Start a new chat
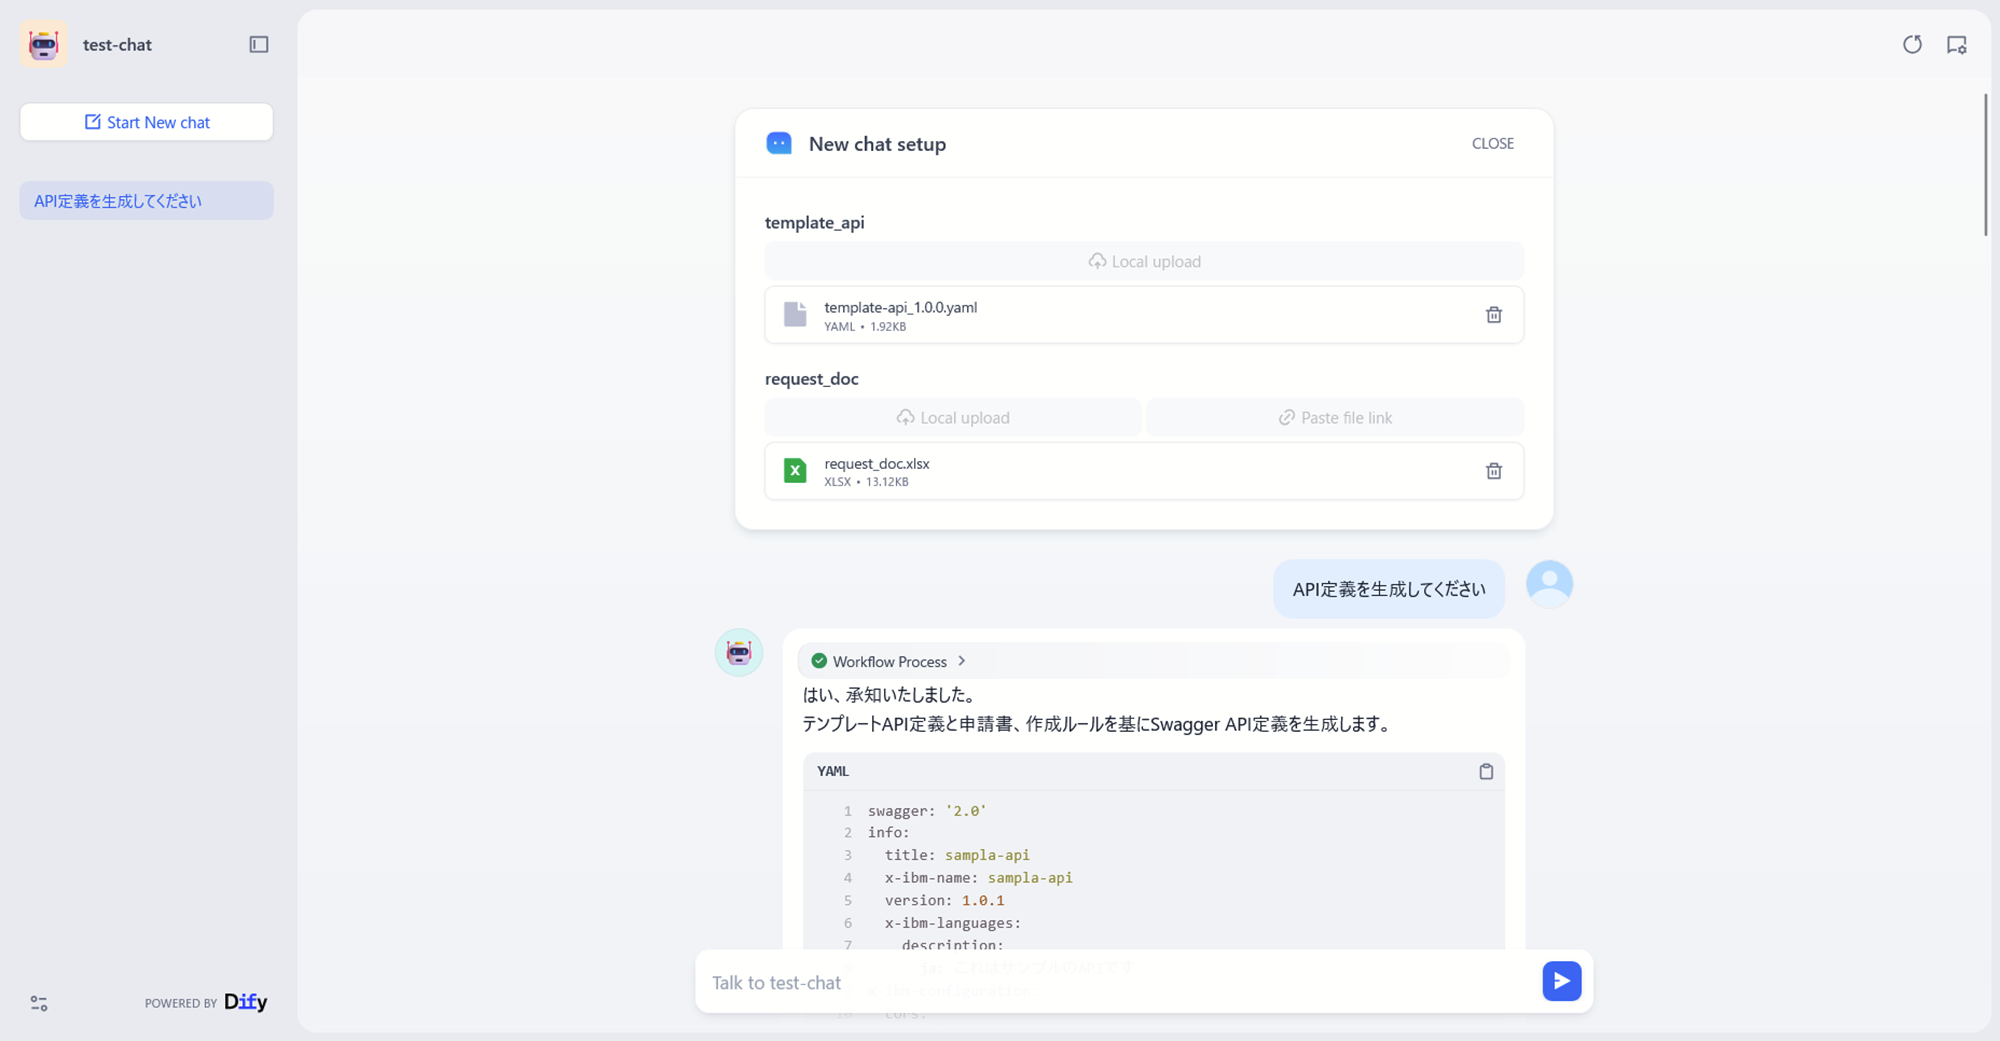Screen dimensions: 2000x1041 [147, 122]
